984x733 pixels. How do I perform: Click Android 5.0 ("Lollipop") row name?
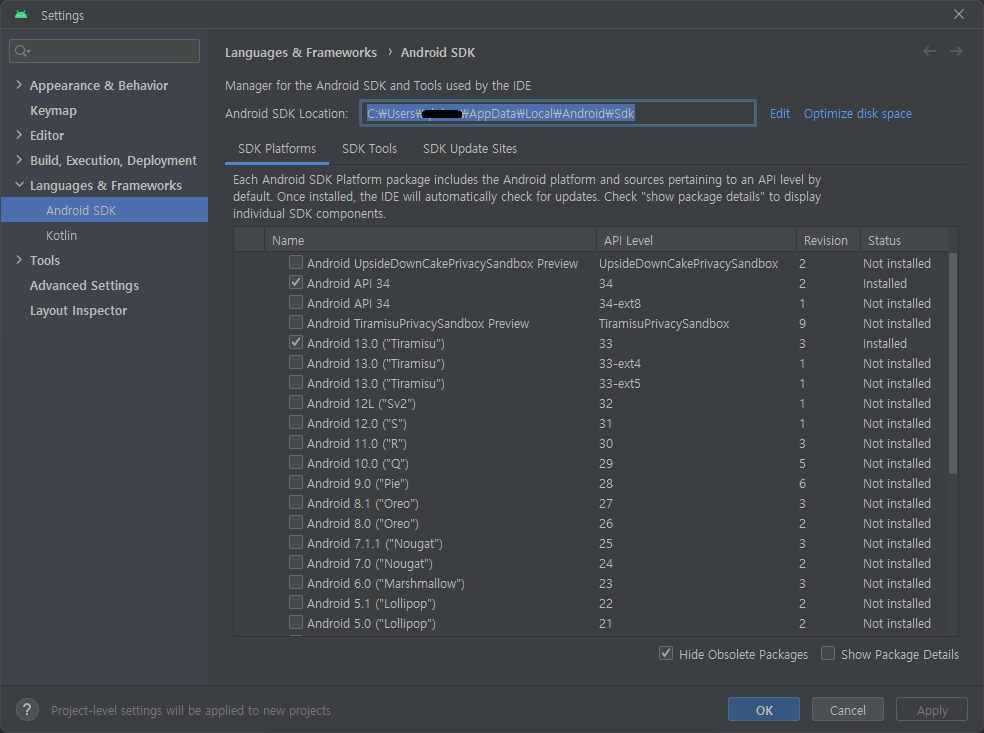click(371, 624)
